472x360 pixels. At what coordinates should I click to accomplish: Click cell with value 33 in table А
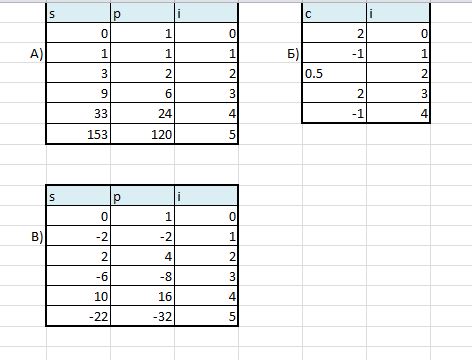[78, 113]
